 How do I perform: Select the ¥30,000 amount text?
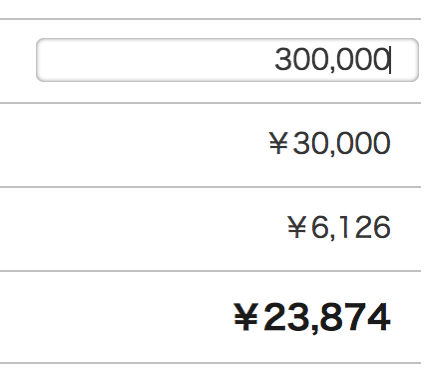click(329, 143)
